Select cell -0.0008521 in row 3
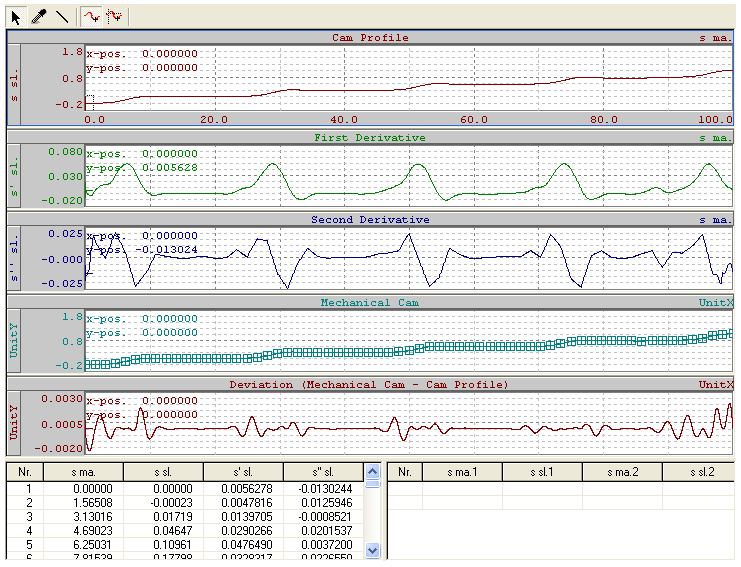Viewport: 741px width, 567px height. click(x=323, y=517)
